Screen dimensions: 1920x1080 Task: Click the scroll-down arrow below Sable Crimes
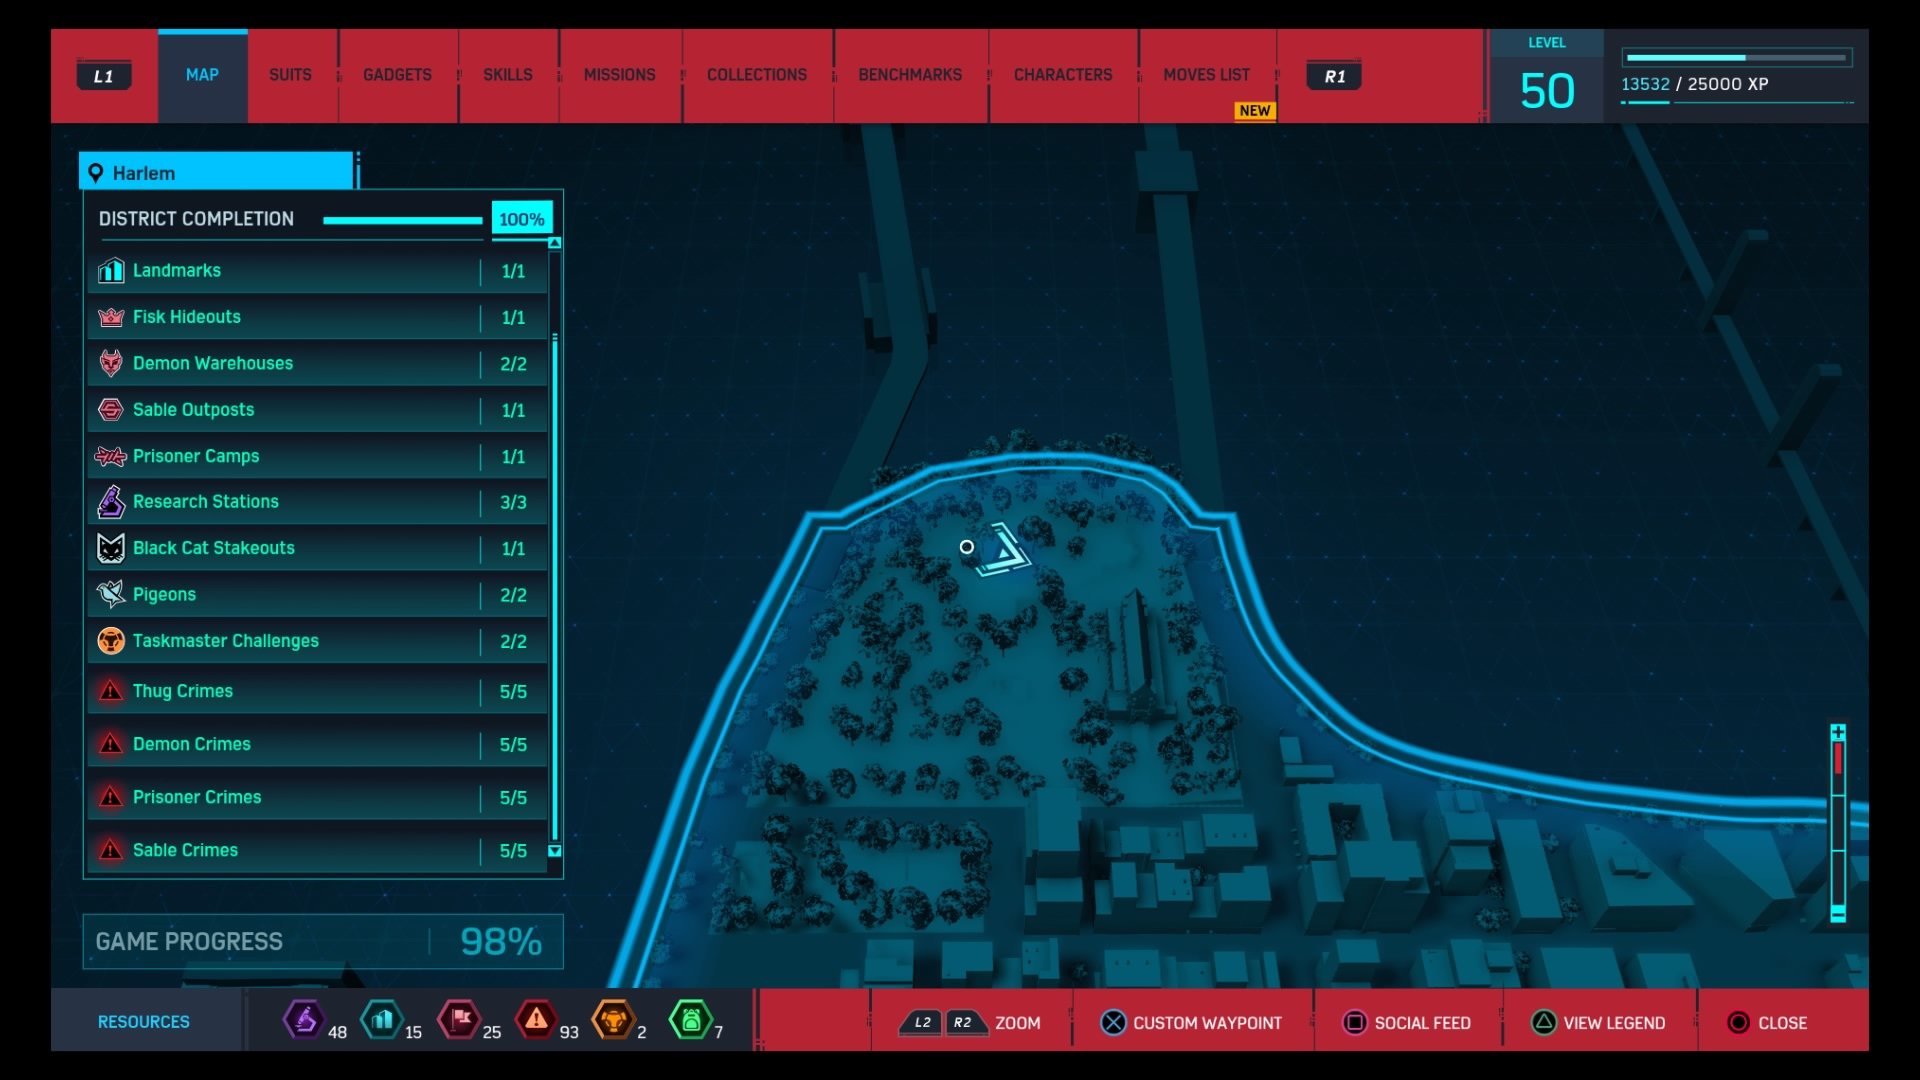553,851
